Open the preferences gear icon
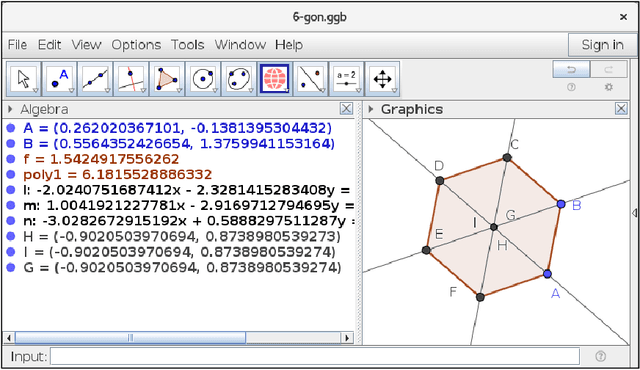Image resolution: width=640 pixels, height=370 pixels. [609, 87]
